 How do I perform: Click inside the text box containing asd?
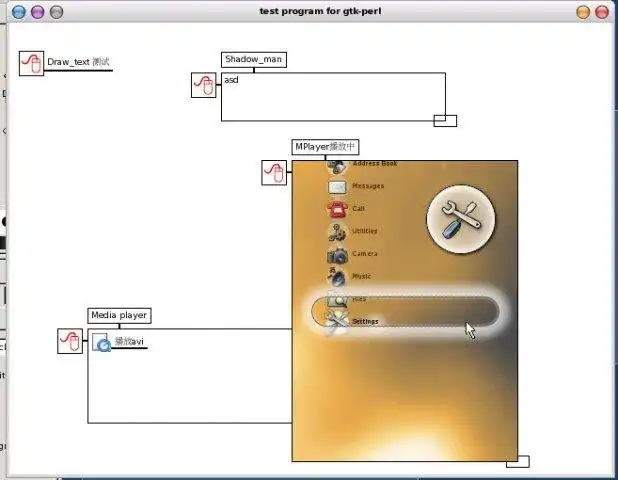(x=333, y=97)
